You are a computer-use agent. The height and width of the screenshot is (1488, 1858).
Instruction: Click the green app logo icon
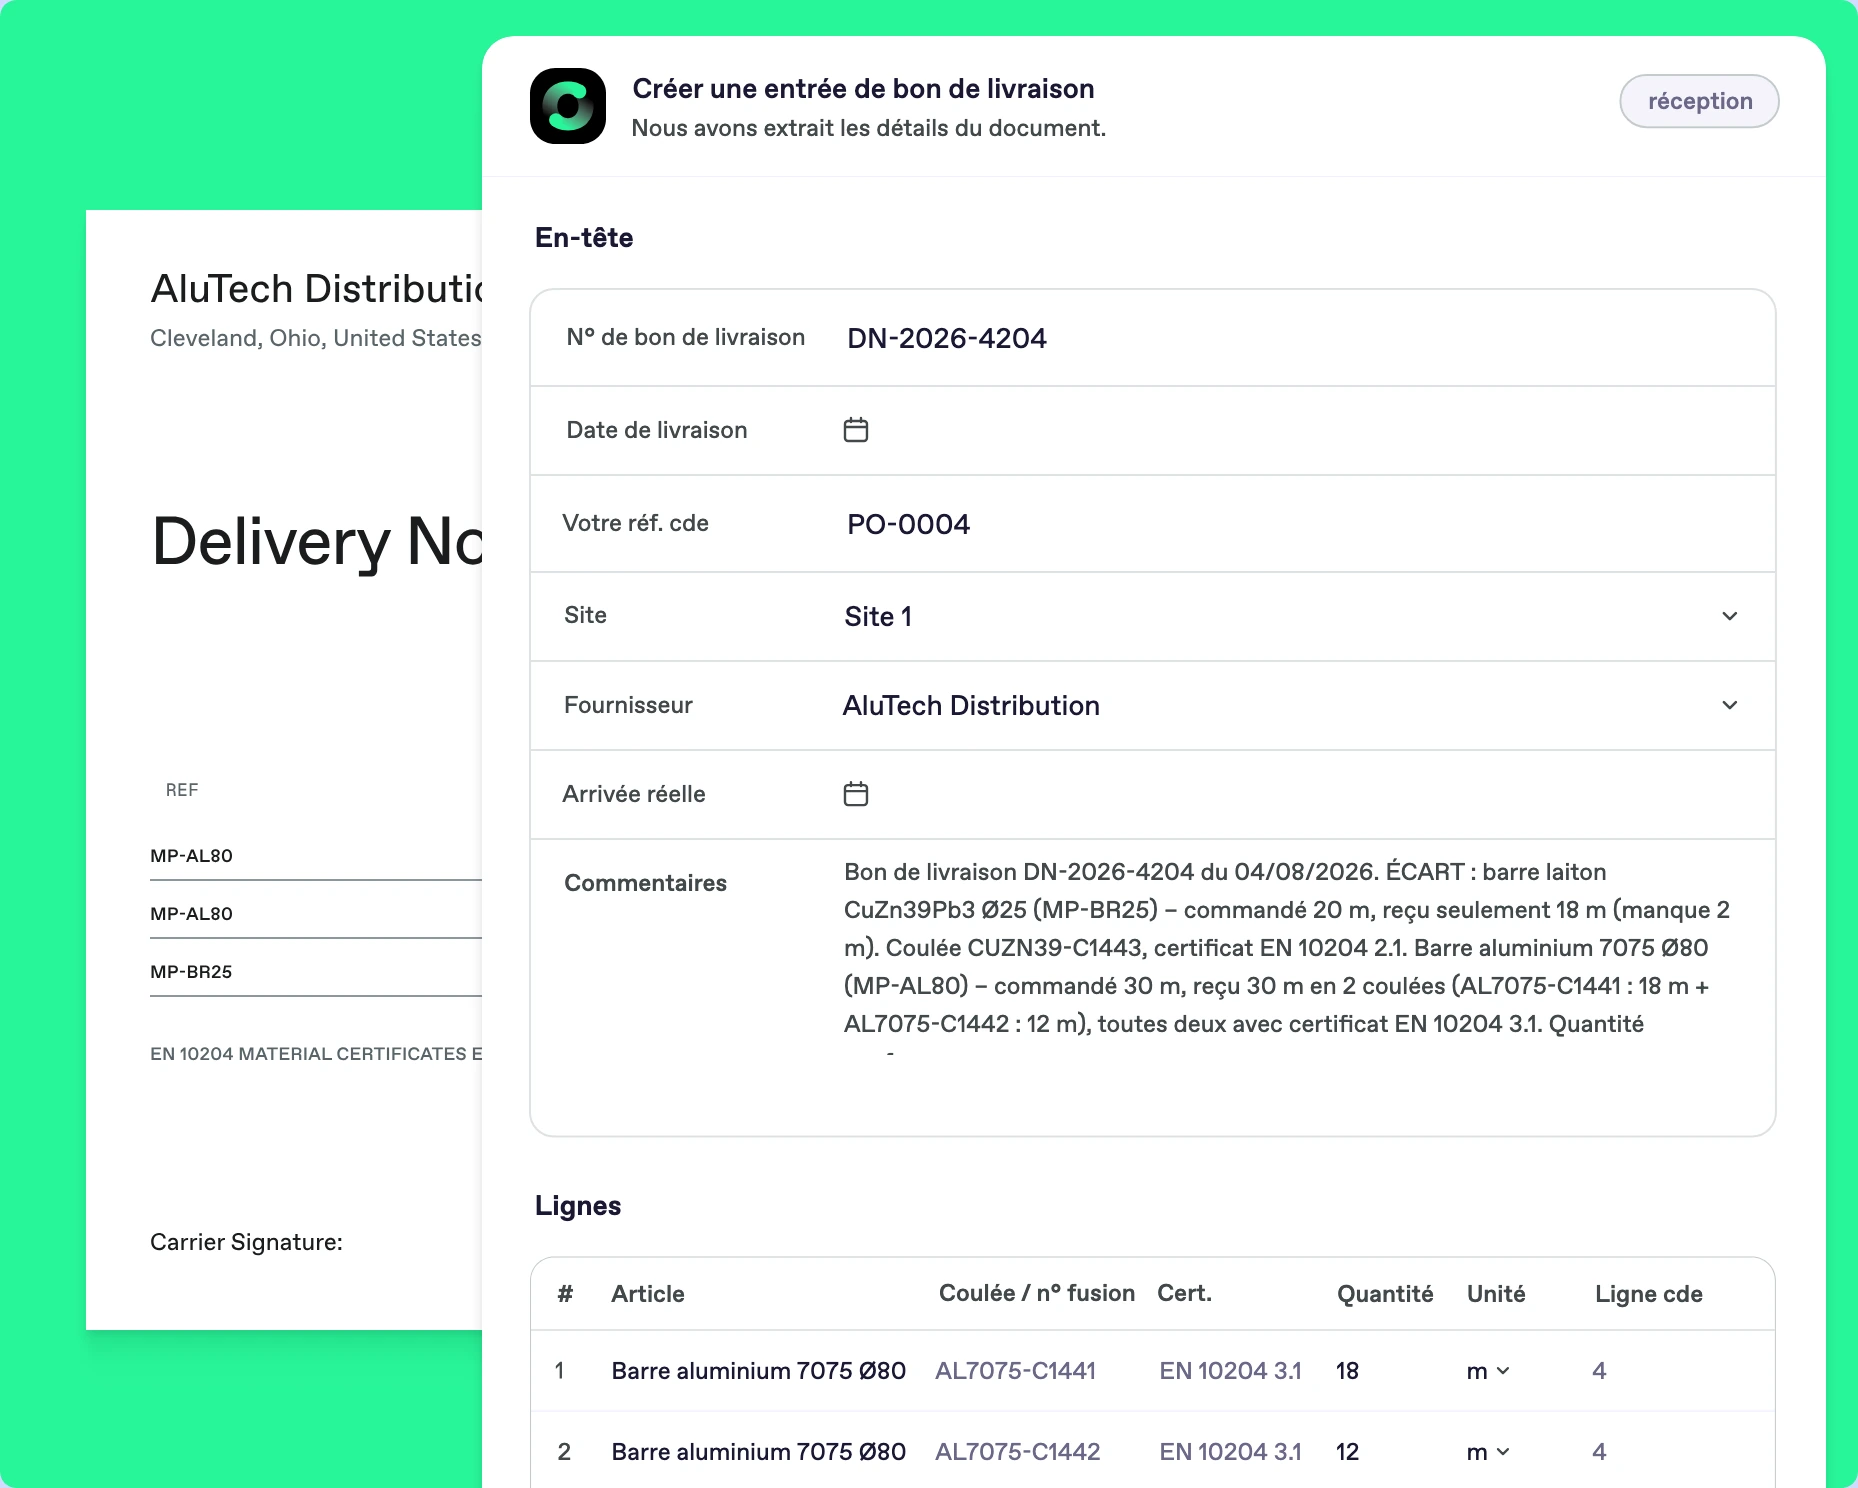[568, 106]
